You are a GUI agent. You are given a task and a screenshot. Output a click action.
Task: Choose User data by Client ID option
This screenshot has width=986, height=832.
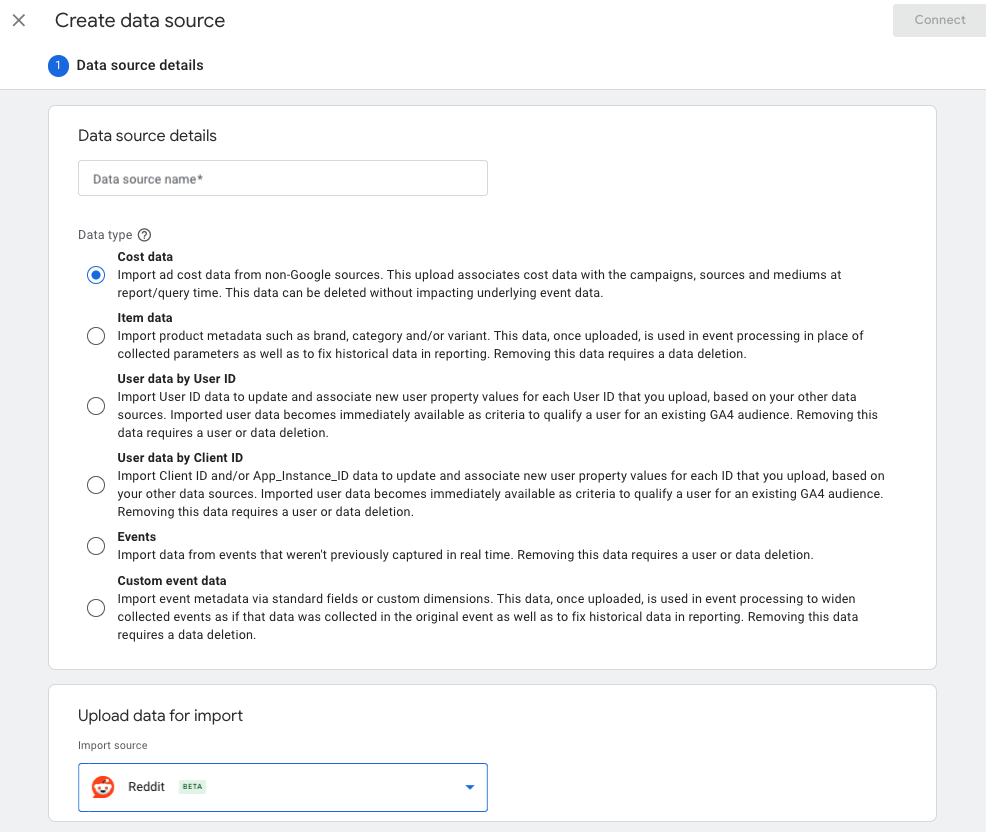click(96, 485)
